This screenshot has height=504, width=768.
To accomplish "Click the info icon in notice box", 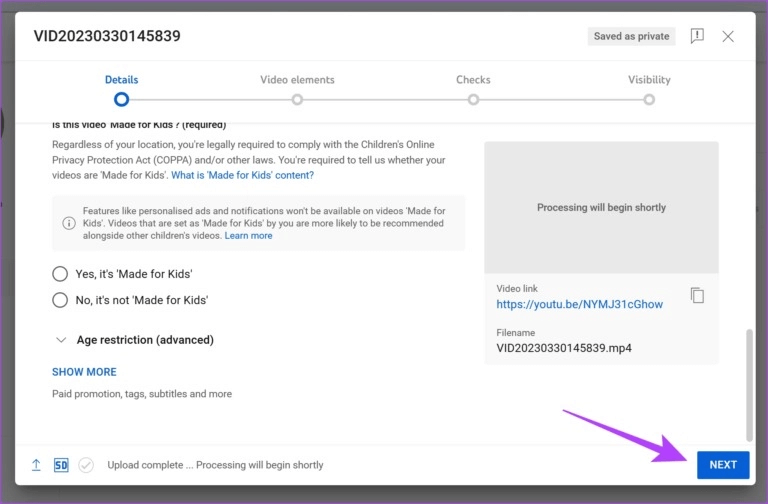I will coord(69,223).
